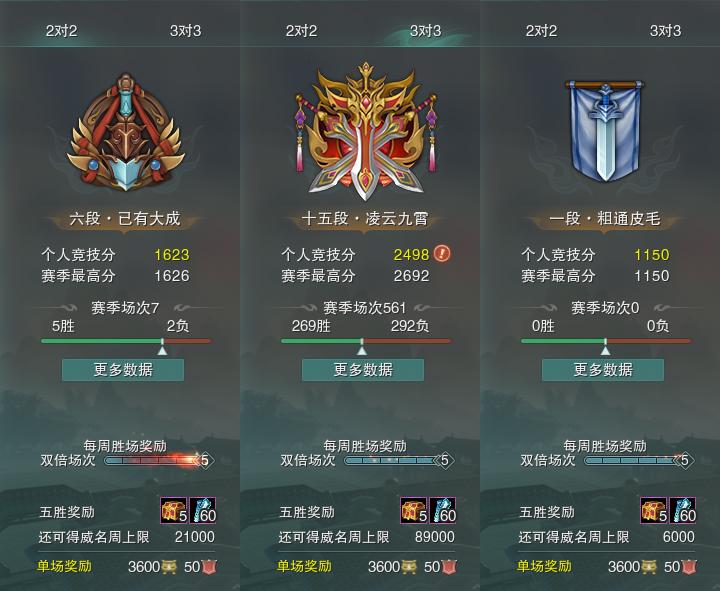The height and width of the screenshot is (591, 720).
Task: Click the blue item reward icon (60) in the left panel
Action: point(203,510)
